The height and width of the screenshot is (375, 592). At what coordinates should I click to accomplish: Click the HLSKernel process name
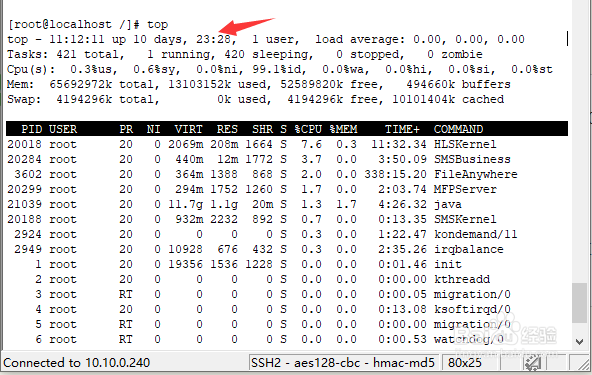465,144
